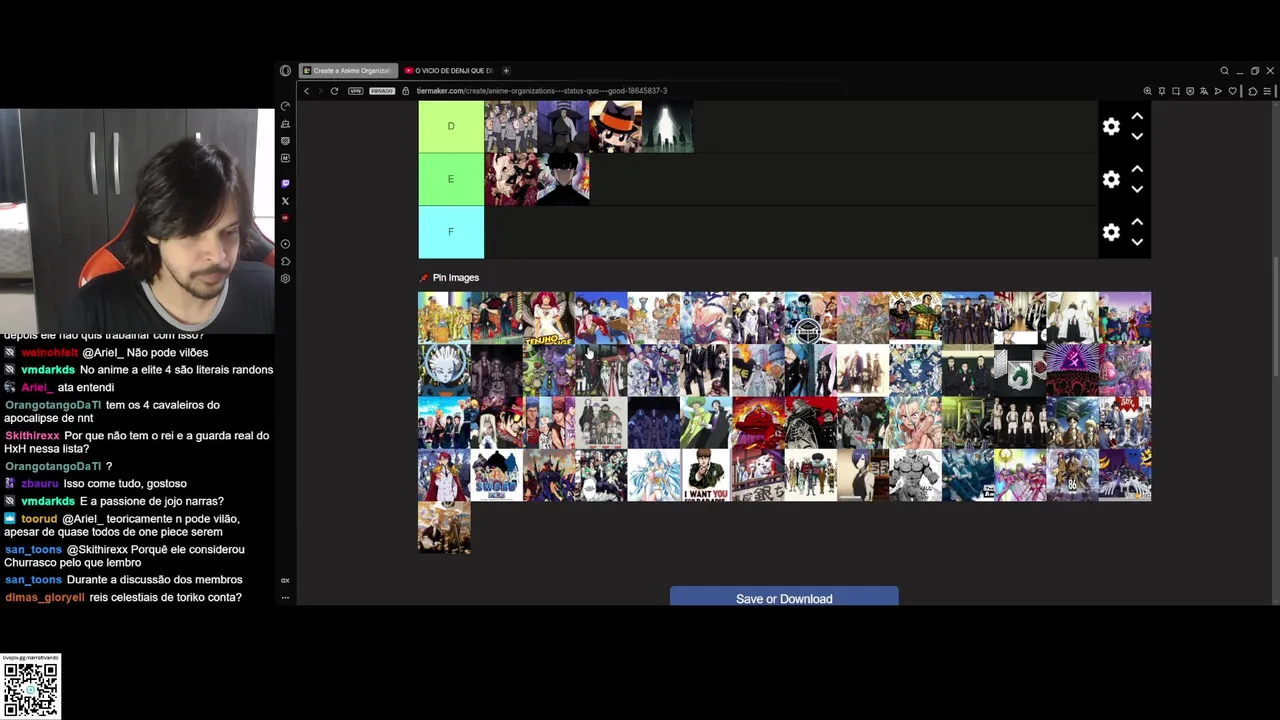Switch to the Create a Anime Organiz tab

pyautogui.click(x=347, y=71)
